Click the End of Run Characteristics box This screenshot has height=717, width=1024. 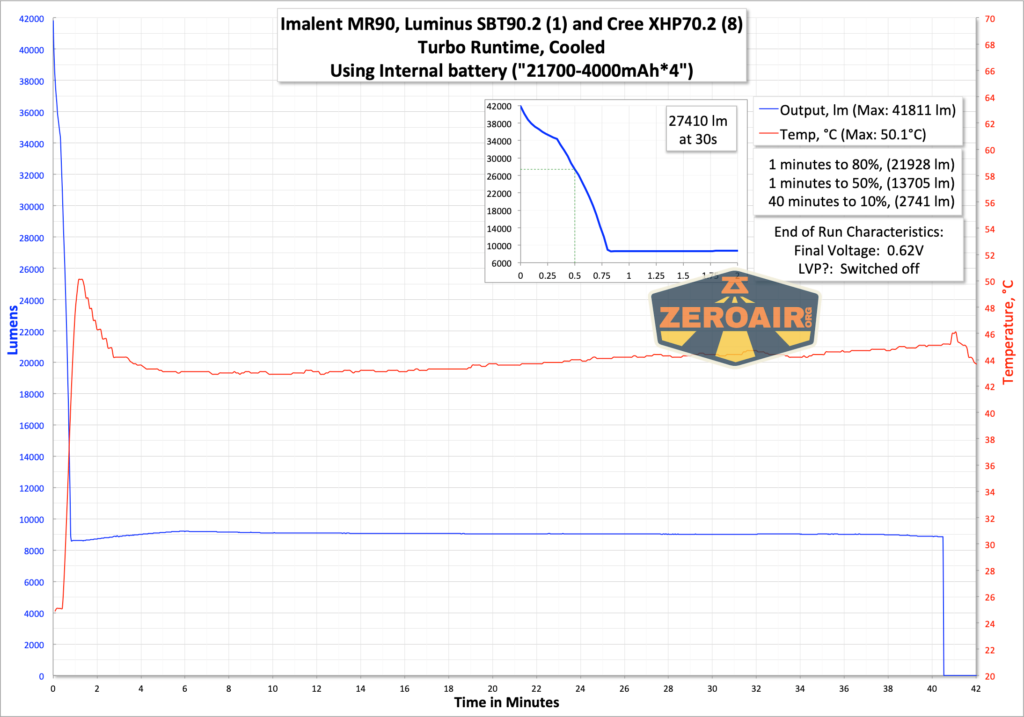pyautogui.click(x=859, y=250)
